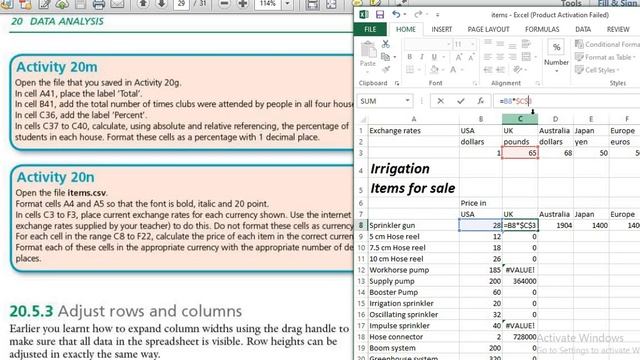Toggle Bold formatting in Excel
Viewport: 640px width, 360px height.
[409, 57]
